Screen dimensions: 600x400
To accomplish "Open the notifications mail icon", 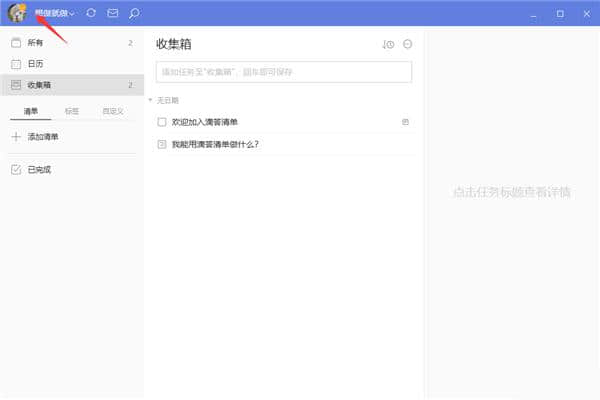I will point(113,14).
